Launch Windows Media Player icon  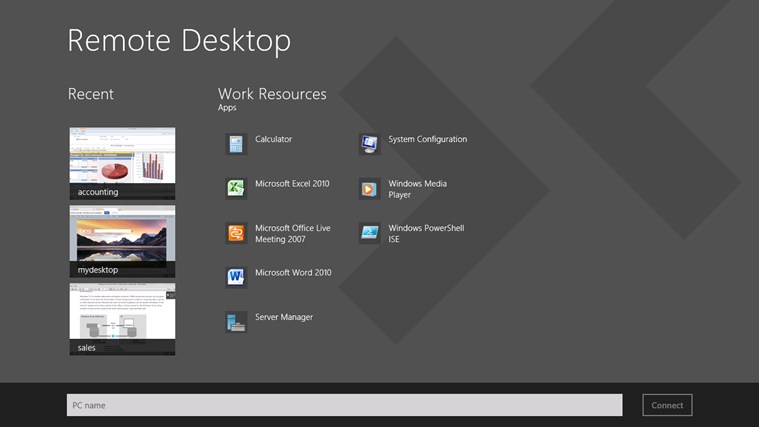coord(369,189)
